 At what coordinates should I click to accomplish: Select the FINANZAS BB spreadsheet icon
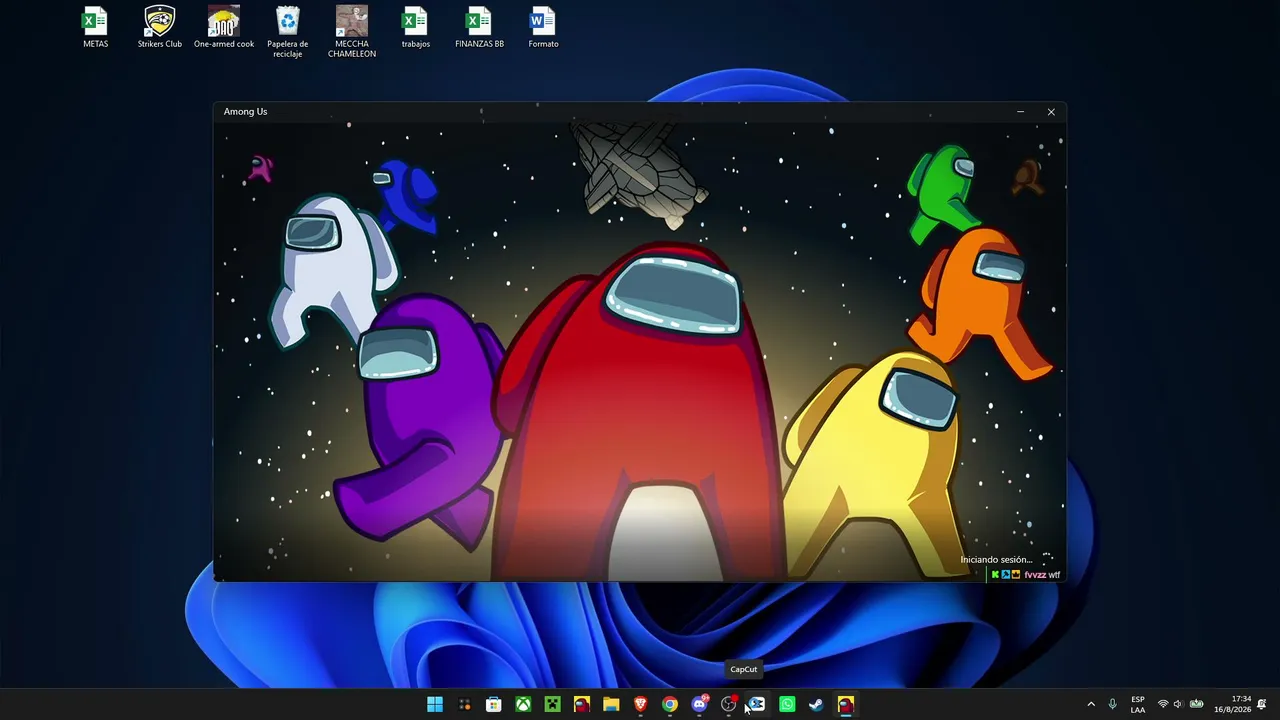pos(479,28)
